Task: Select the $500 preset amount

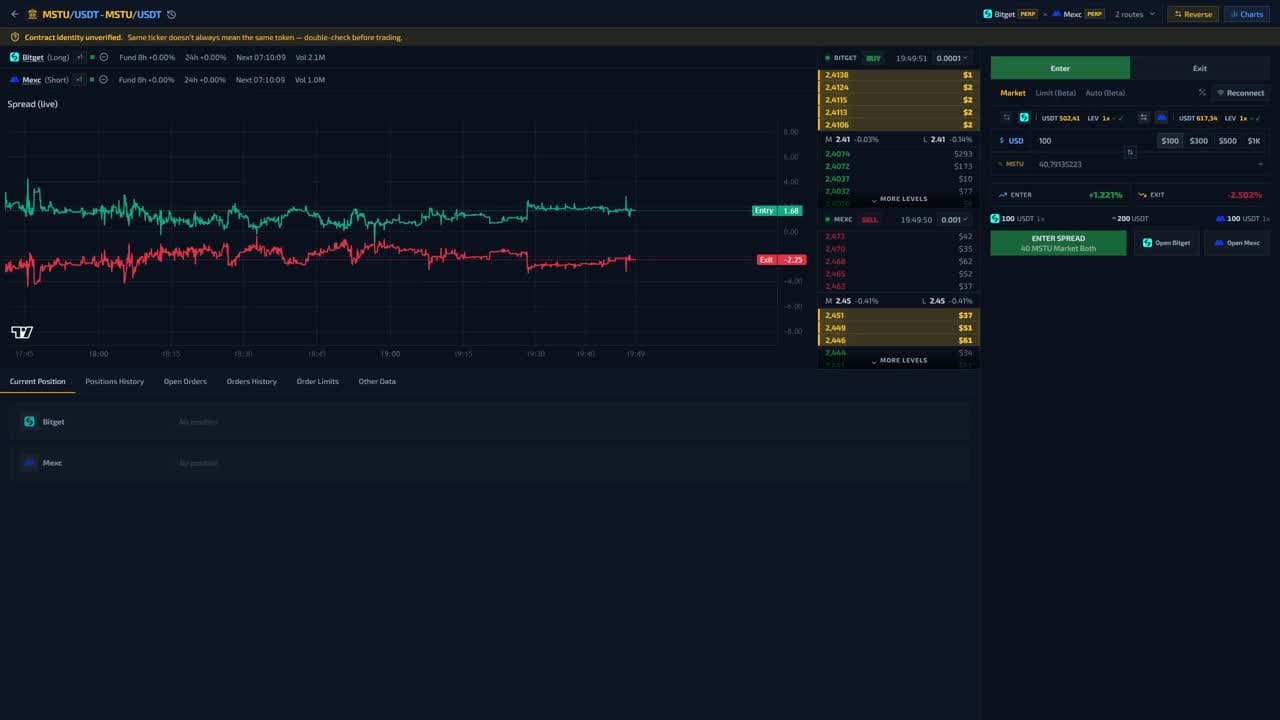Action: pos(1227,141)
